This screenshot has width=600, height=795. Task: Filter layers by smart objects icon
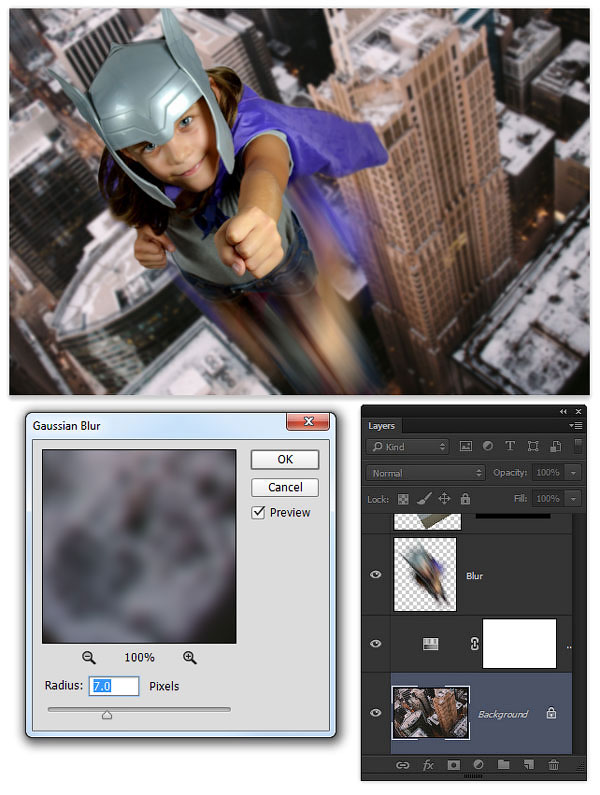click(x=556, y=446)
